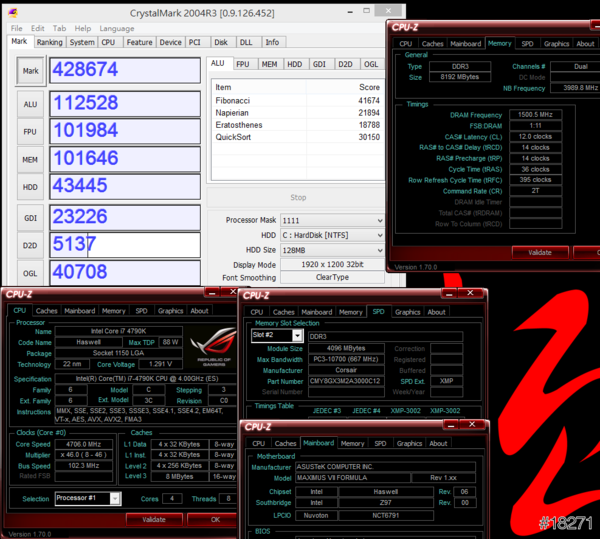Open the Help menu in CrystalMark
This screenshot has width=600, height=539.
83,28
